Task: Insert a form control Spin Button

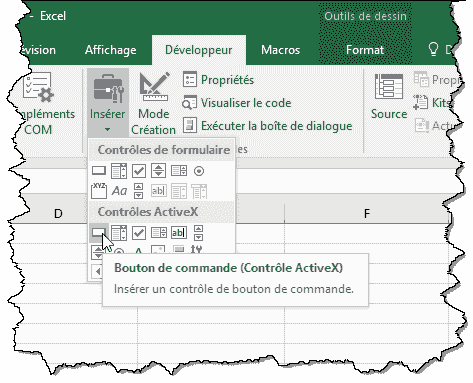Action: click(158, 171)
